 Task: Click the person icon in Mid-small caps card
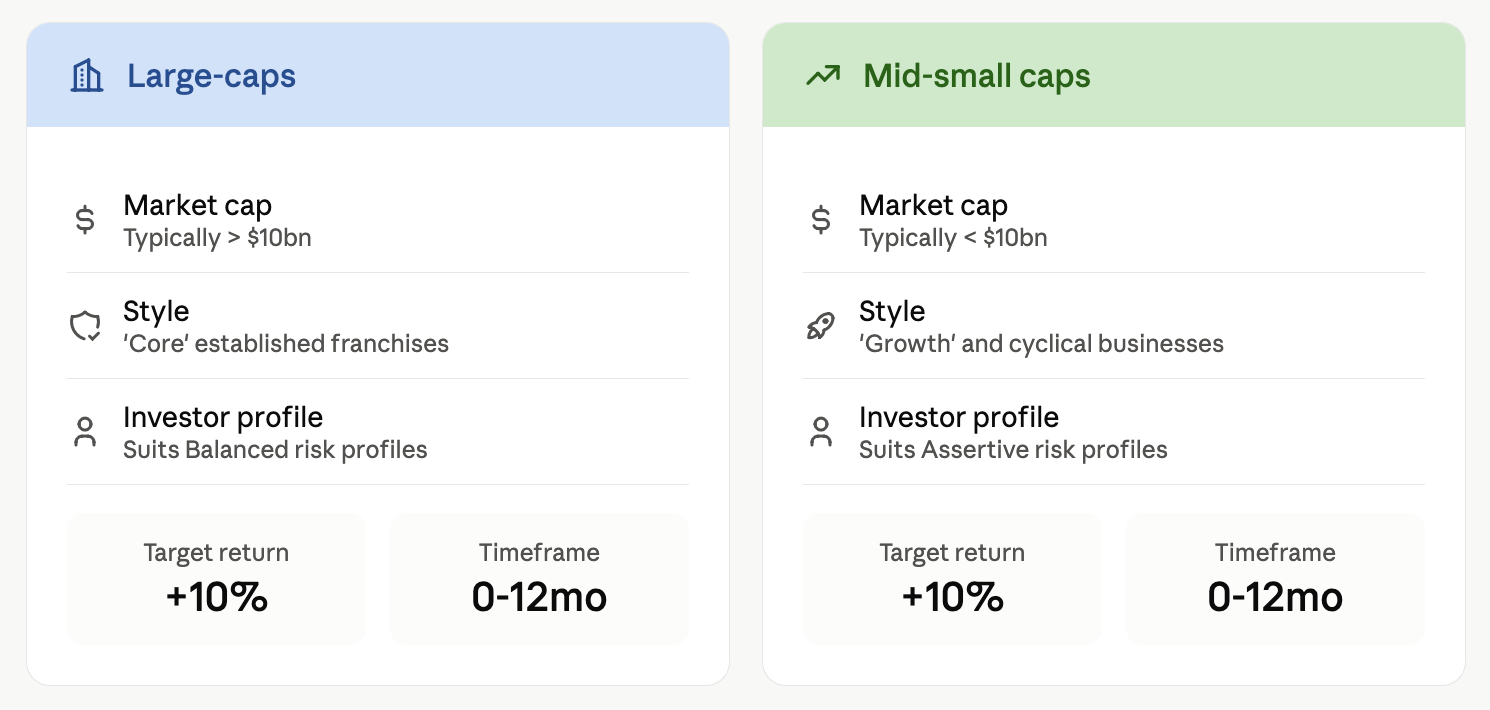[821, 432]
